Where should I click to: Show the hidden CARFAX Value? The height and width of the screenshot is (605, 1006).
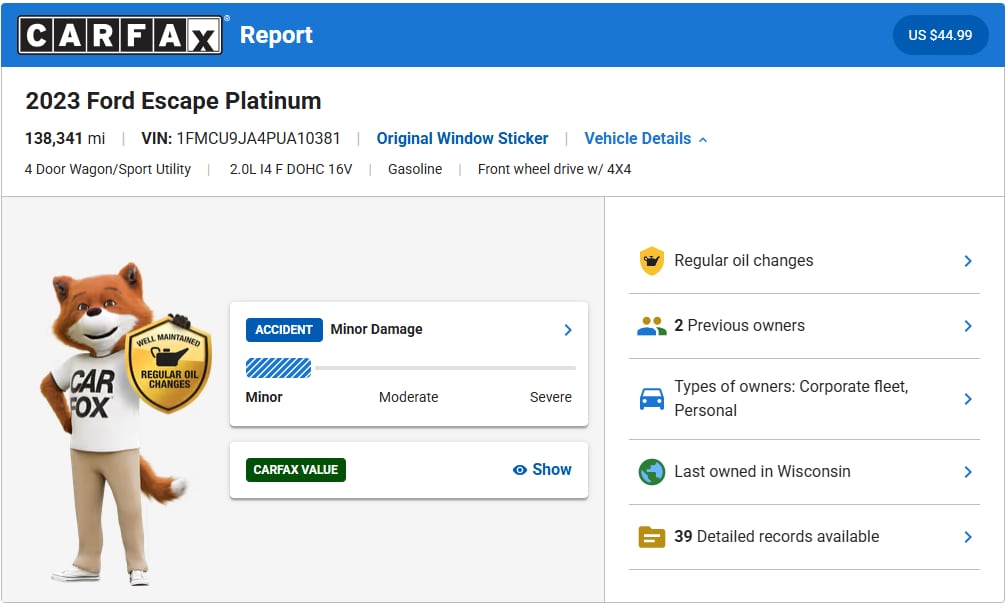coord(542,470)
